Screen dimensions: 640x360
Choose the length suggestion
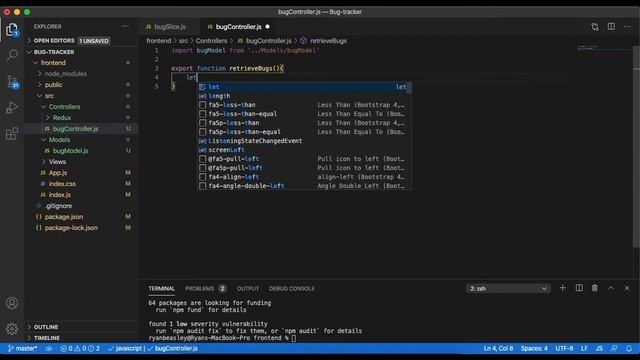point(304,96)
